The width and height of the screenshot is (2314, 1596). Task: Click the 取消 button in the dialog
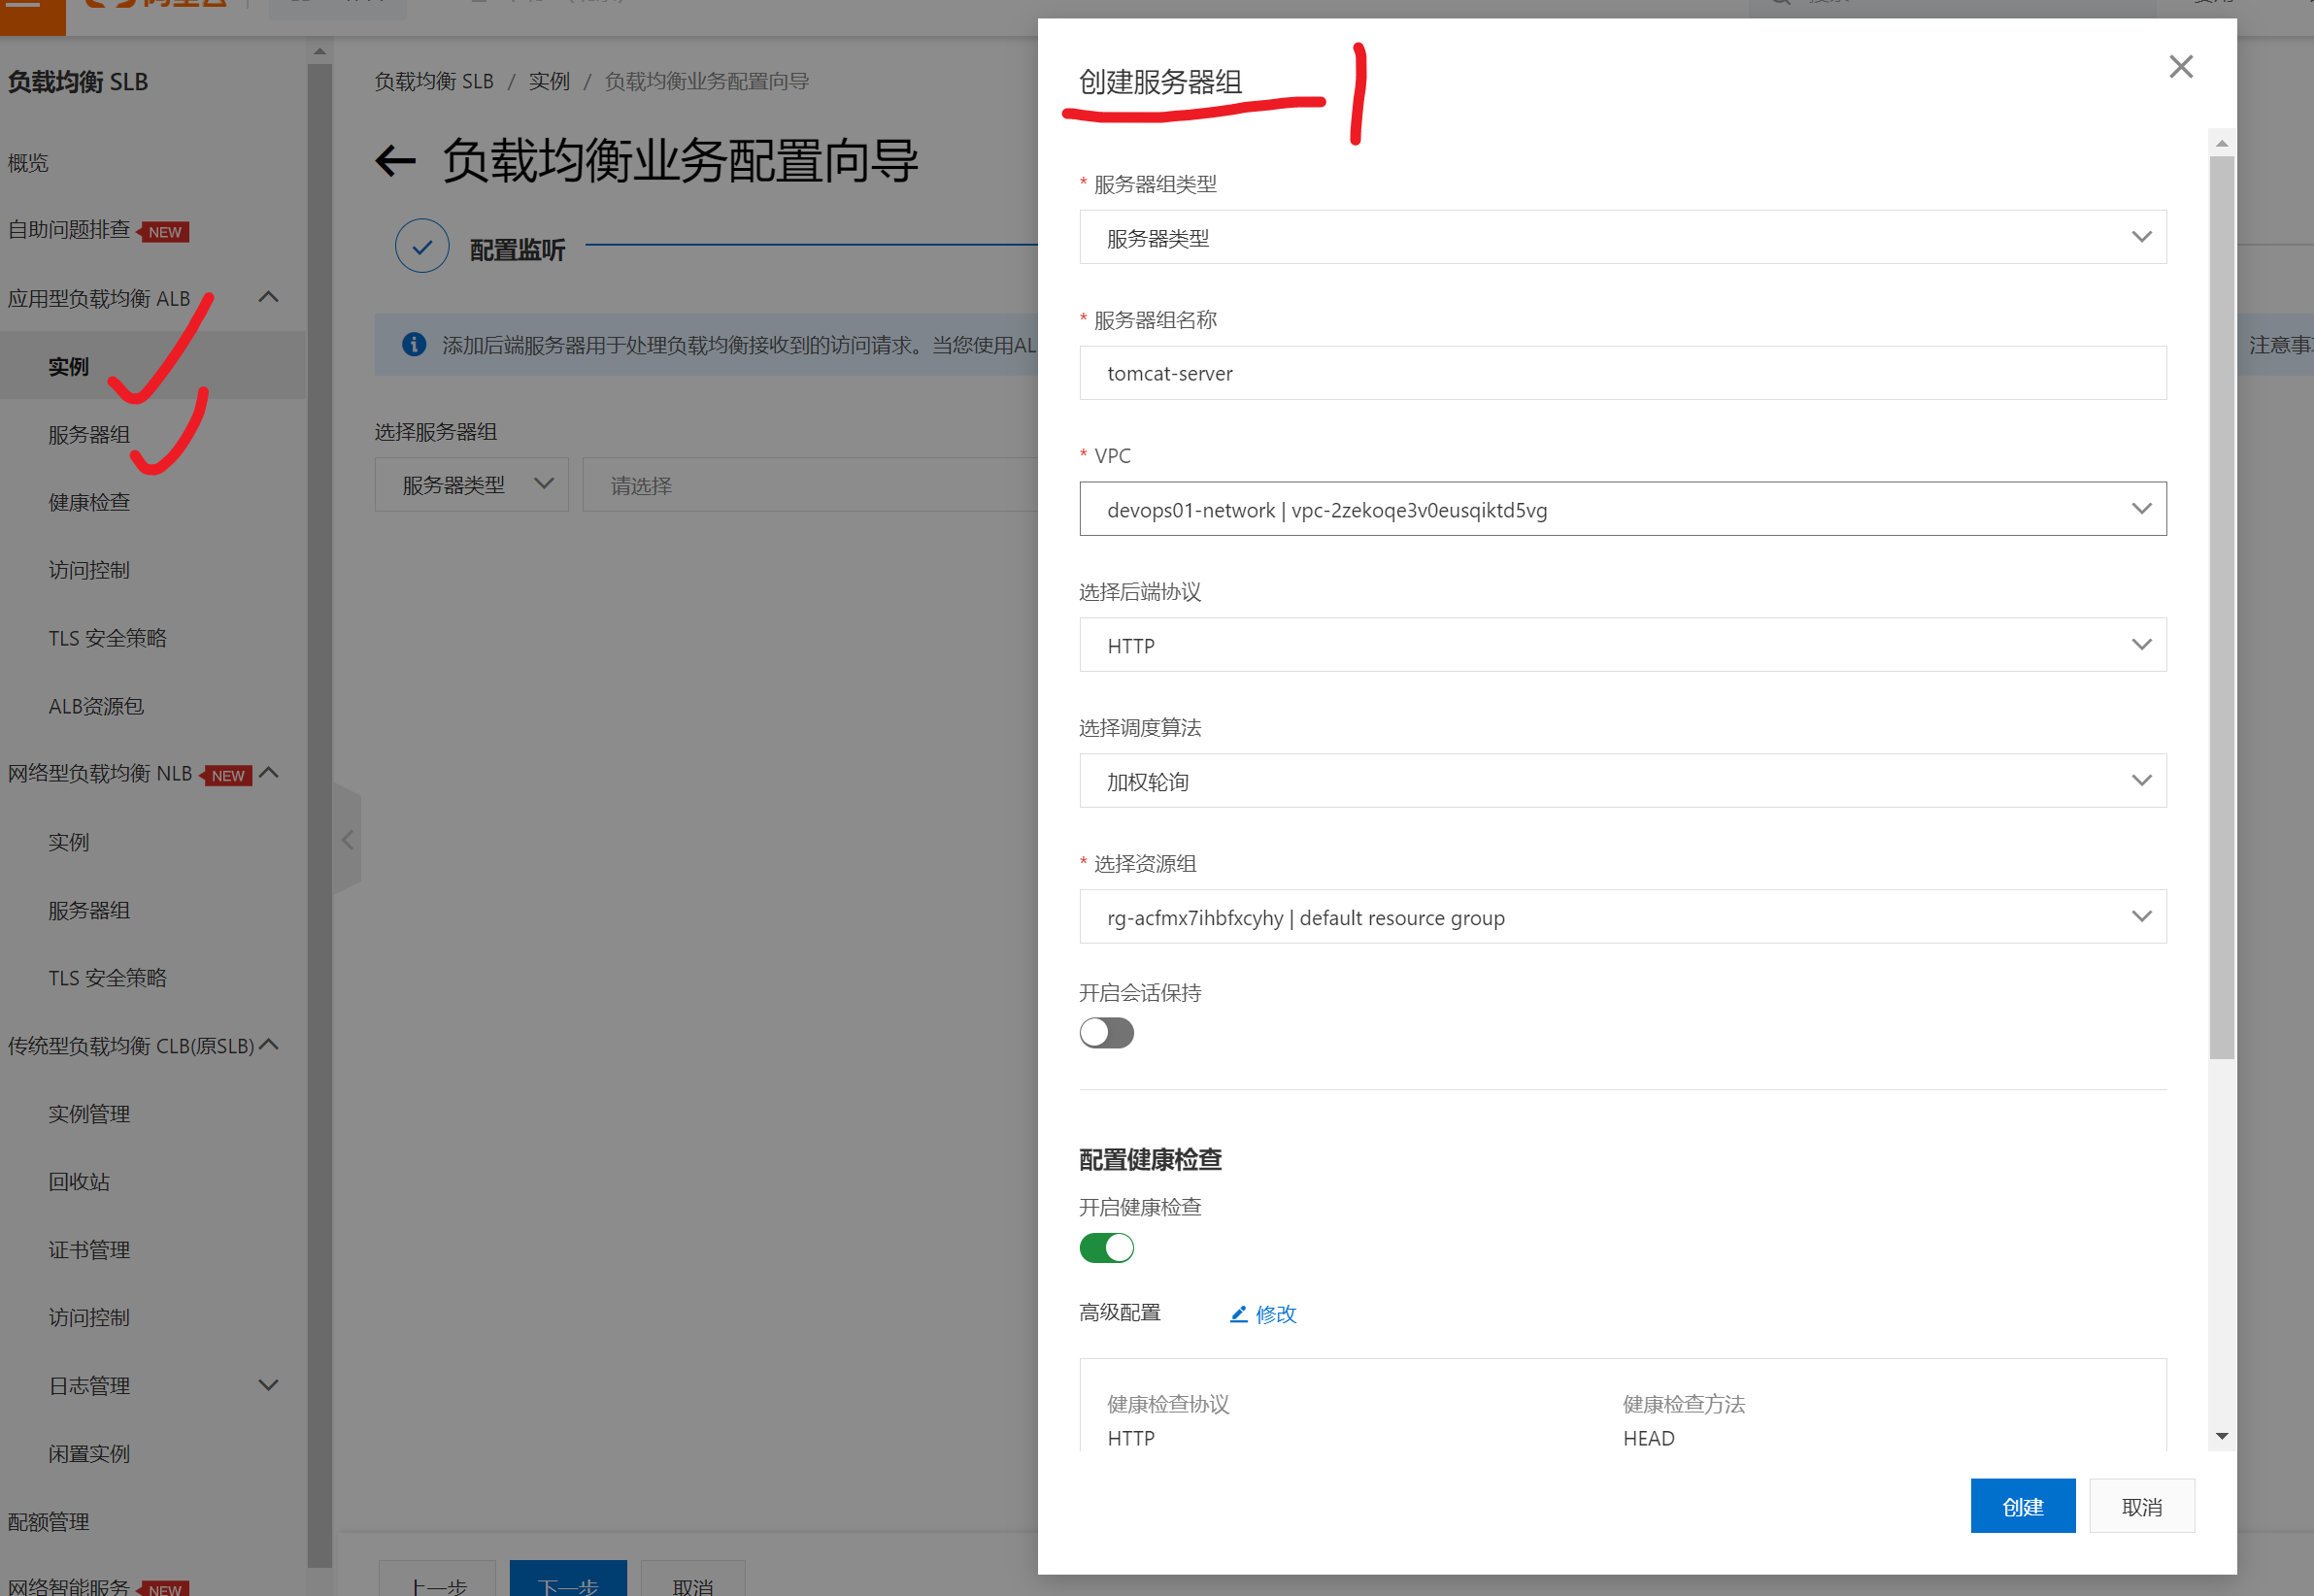click(2141, 1506)
